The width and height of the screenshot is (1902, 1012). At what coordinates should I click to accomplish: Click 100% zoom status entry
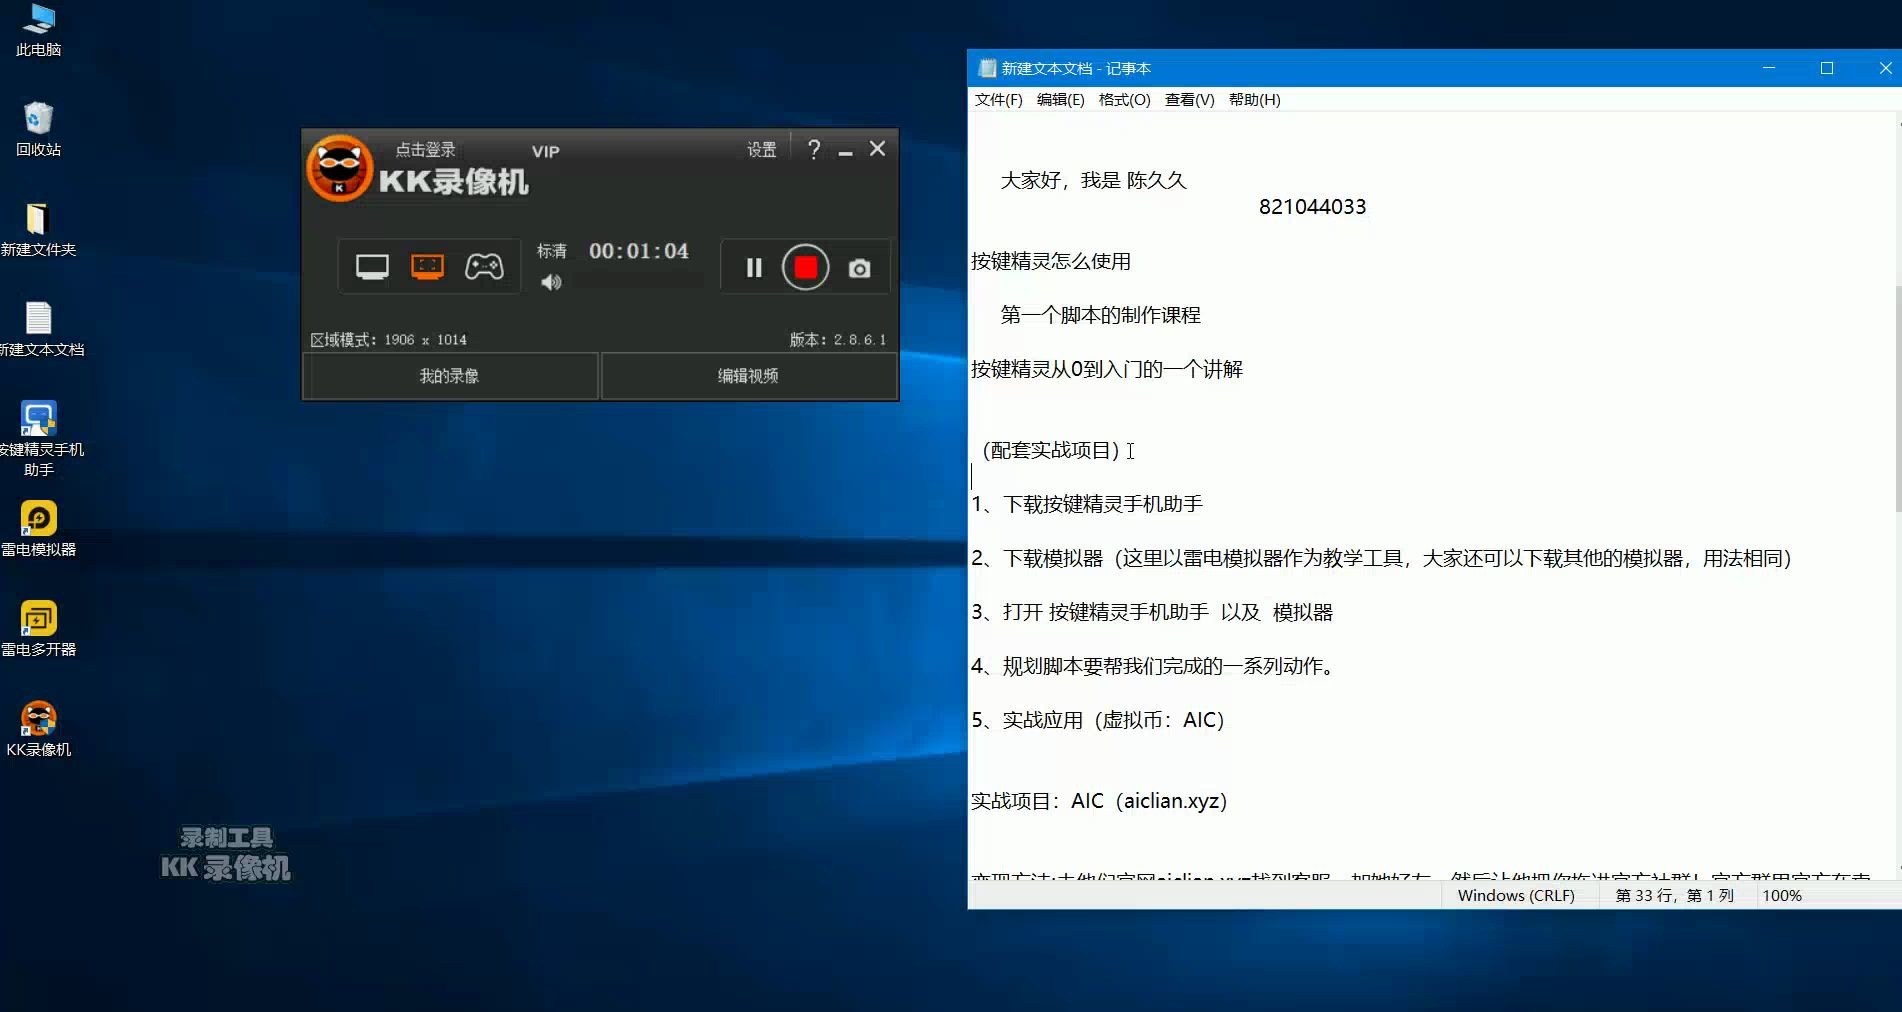click(1782, 896)
